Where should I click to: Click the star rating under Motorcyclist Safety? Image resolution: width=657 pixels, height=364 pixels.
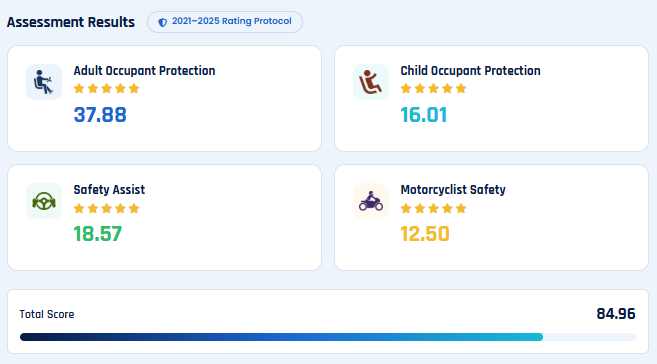pyautogui.click(x=433, y=208)
